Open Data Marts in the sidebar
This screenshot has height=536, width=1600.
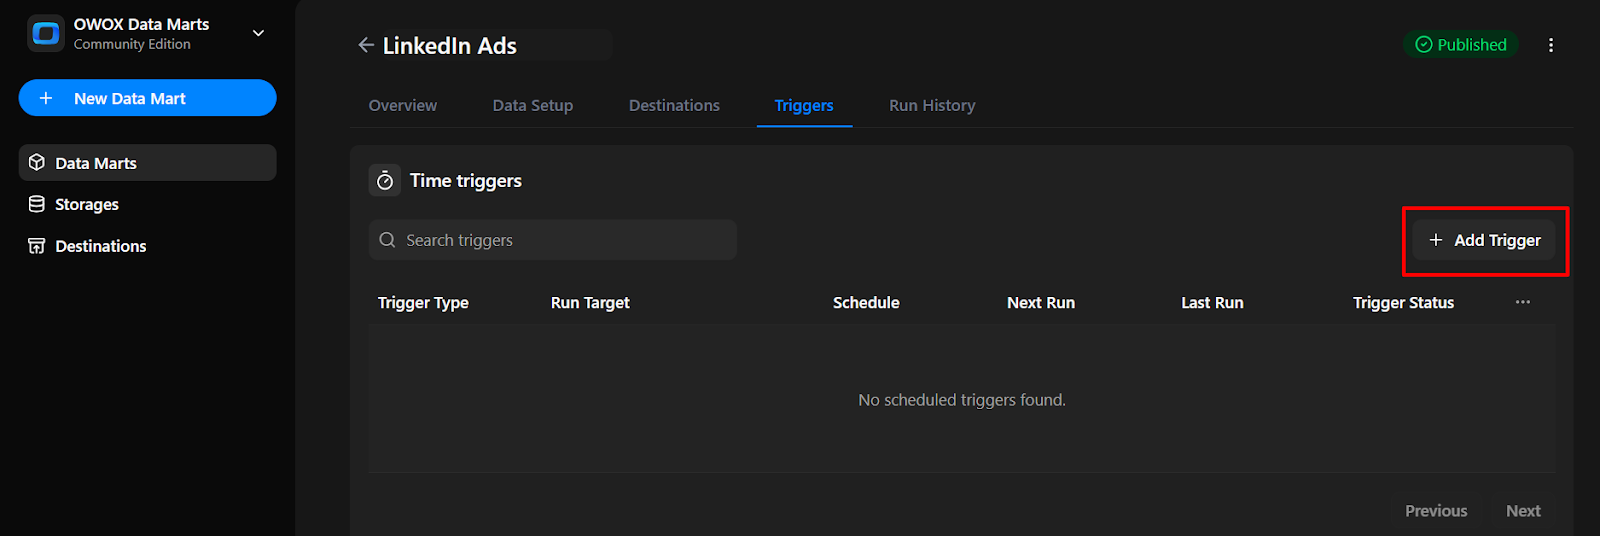(x=147, y=163)
